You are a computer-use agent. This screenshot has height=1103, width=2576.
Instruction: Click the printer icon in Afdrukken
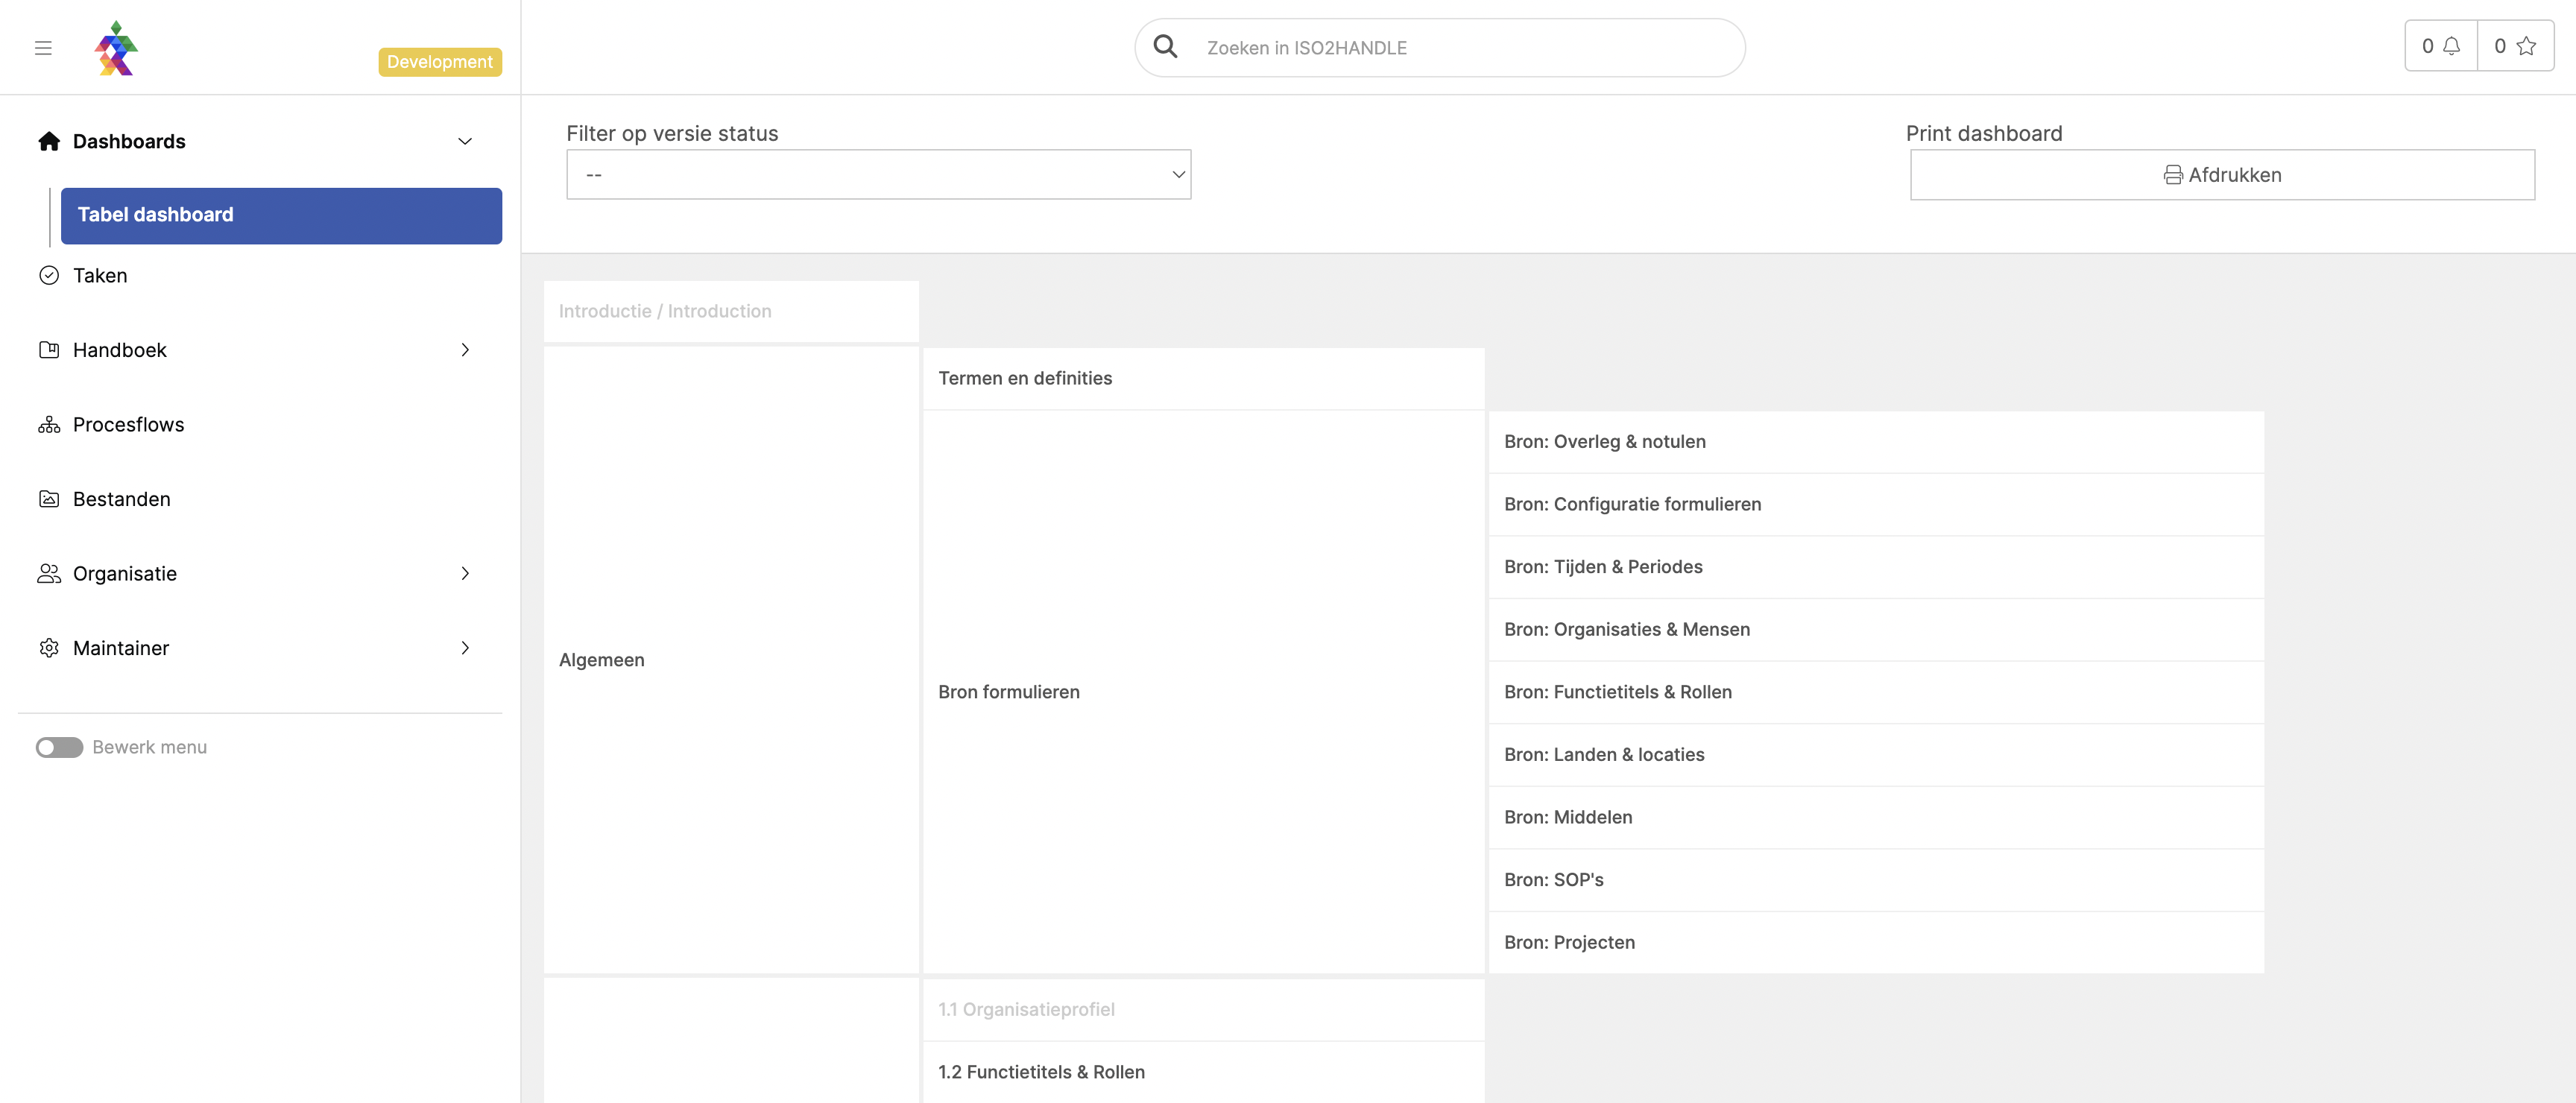tap(2173, 175)
